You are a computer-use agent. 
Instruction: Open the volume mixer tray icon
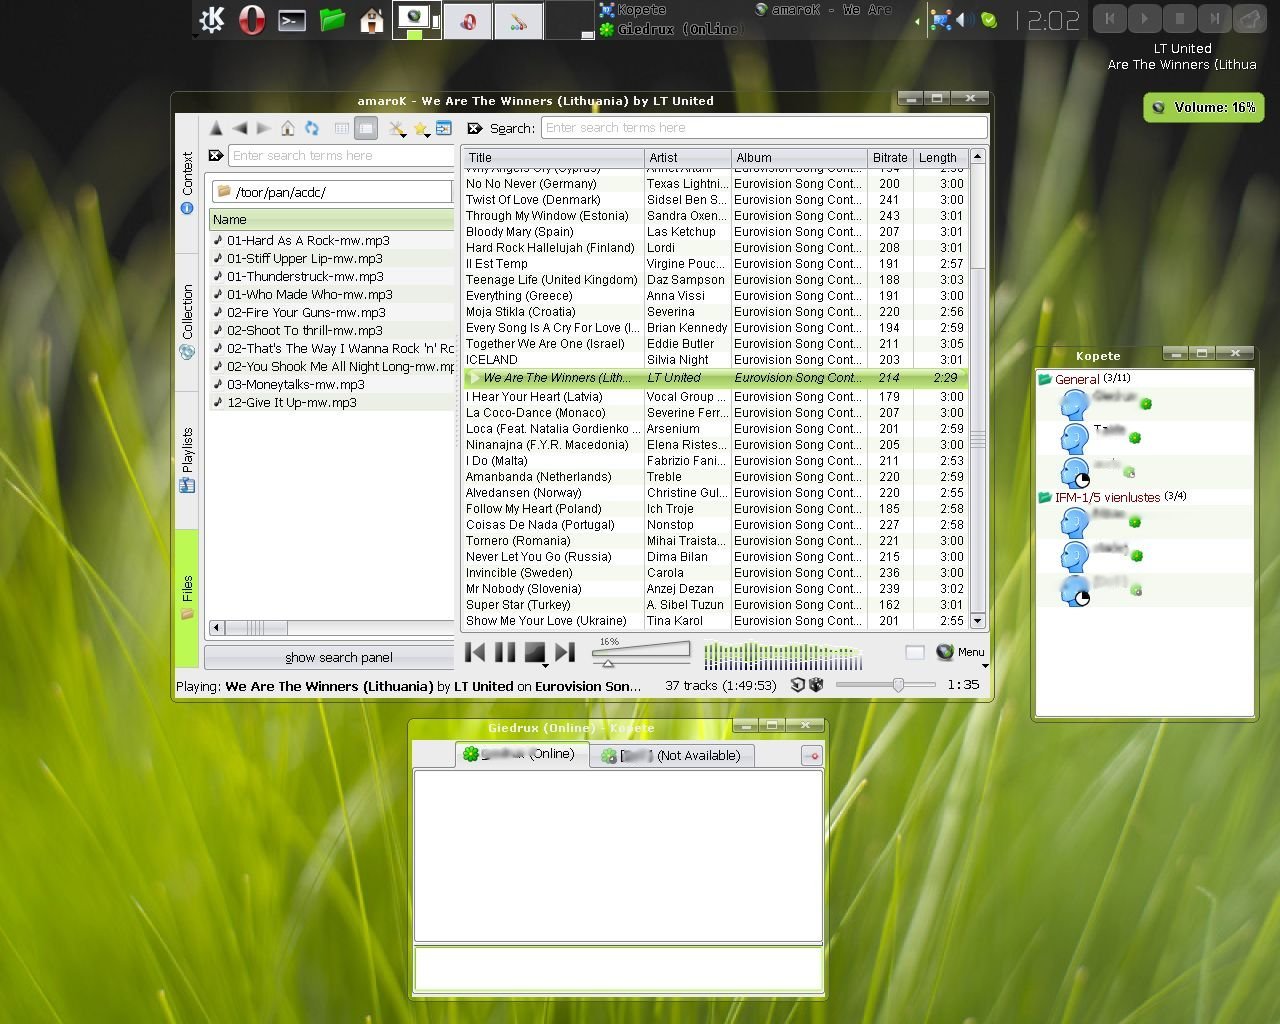(966, 19)
